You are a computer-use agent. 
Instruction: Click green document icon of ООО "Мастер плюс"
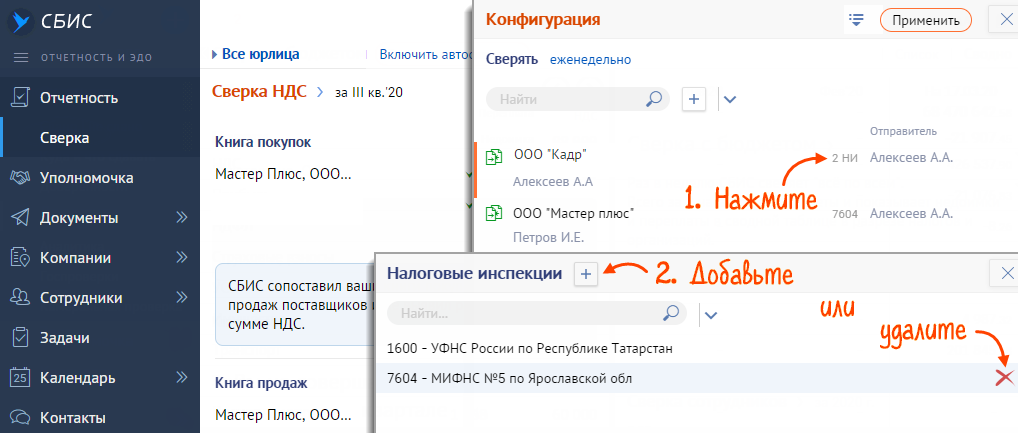point(495,212)
